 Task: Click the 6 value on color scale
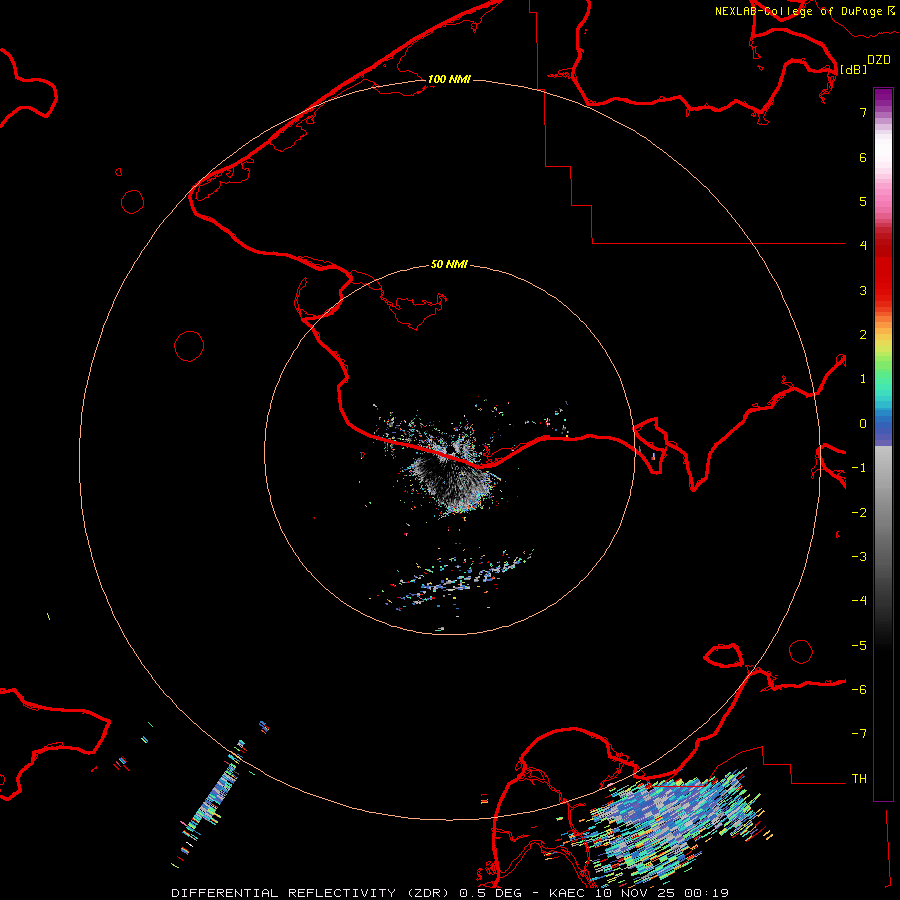[863, 157]
